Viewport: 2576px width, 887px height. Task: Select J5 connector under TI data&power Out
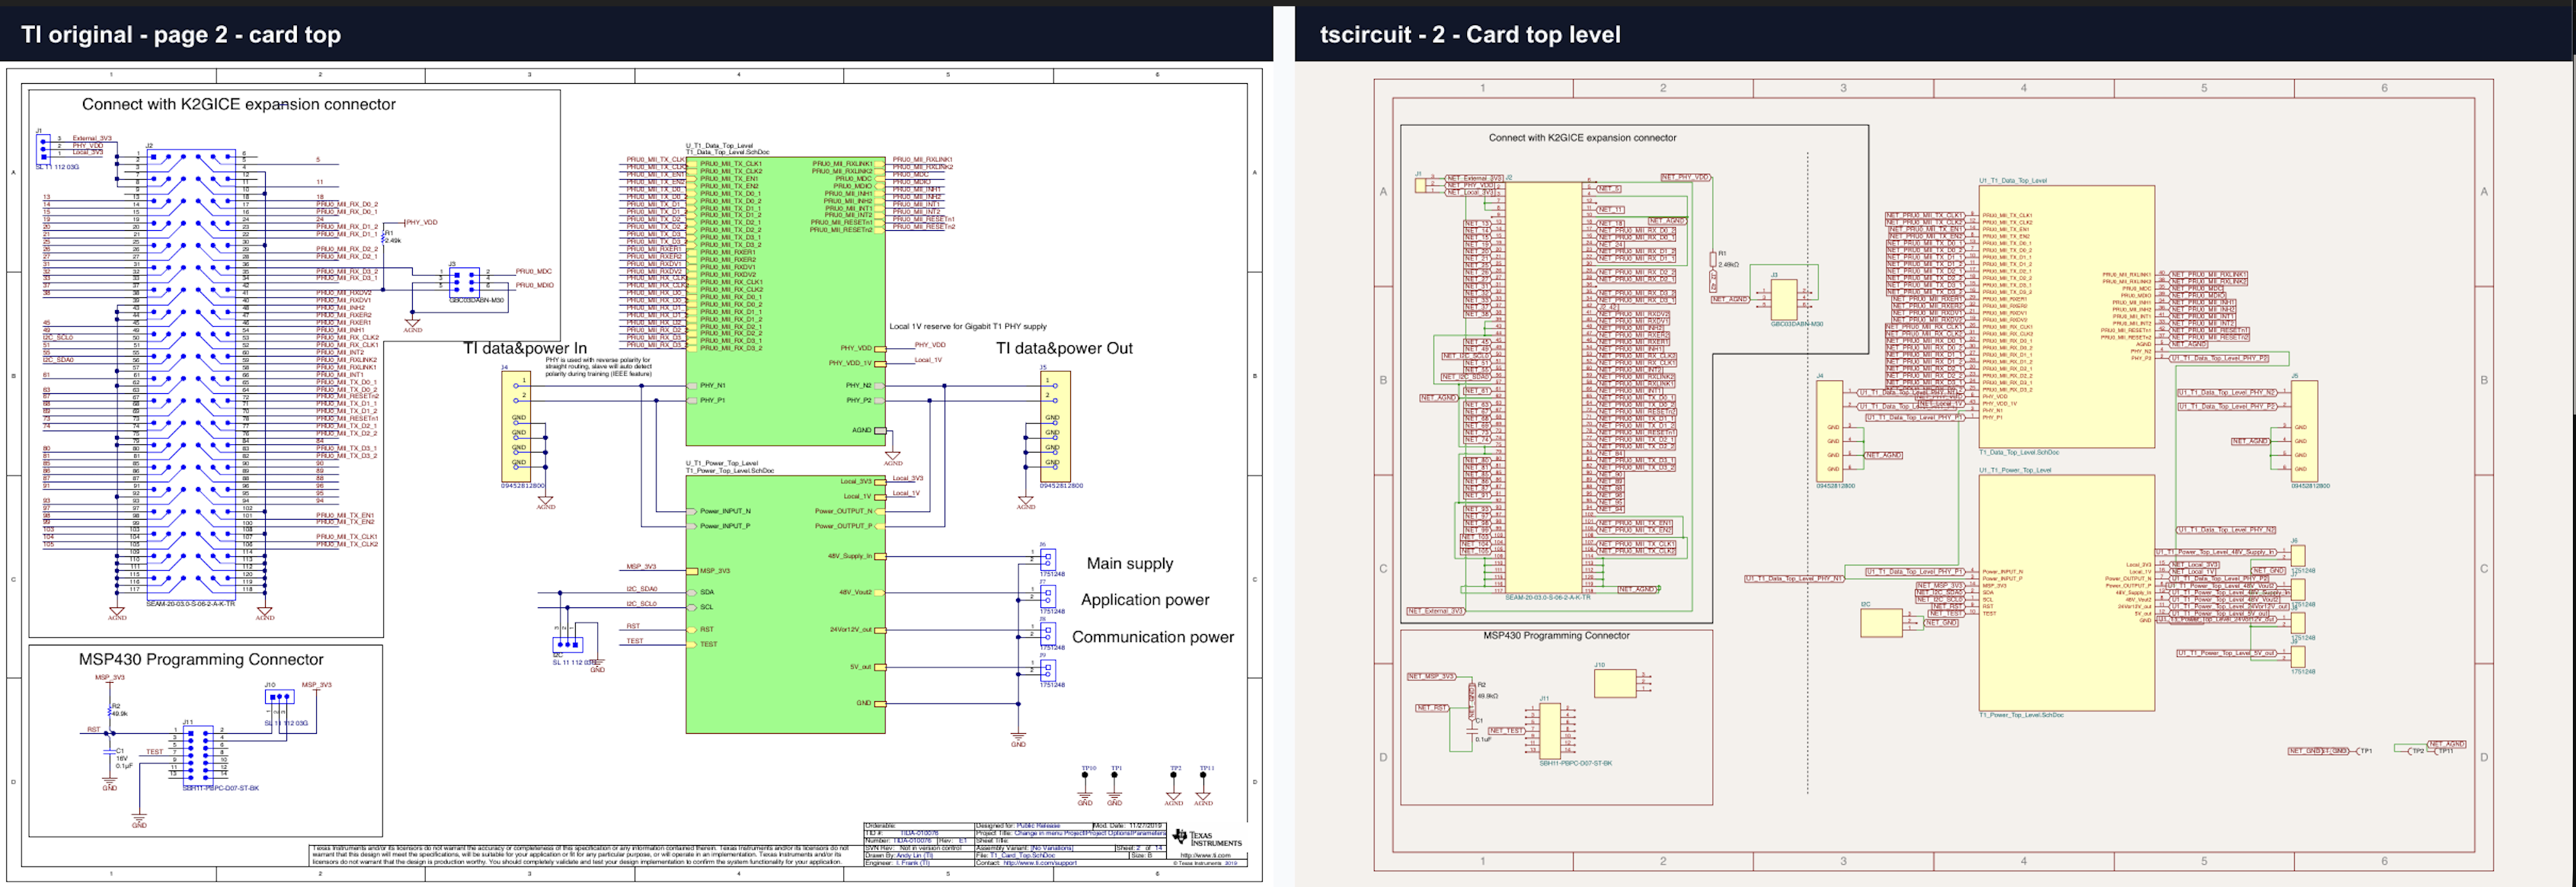(1055, 426)
